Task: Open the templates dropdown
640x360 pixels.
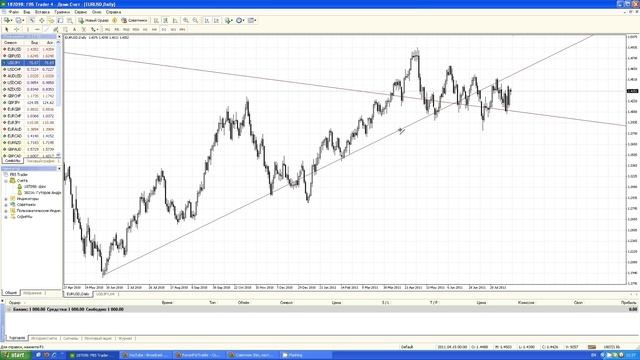Action: point(252,20)
